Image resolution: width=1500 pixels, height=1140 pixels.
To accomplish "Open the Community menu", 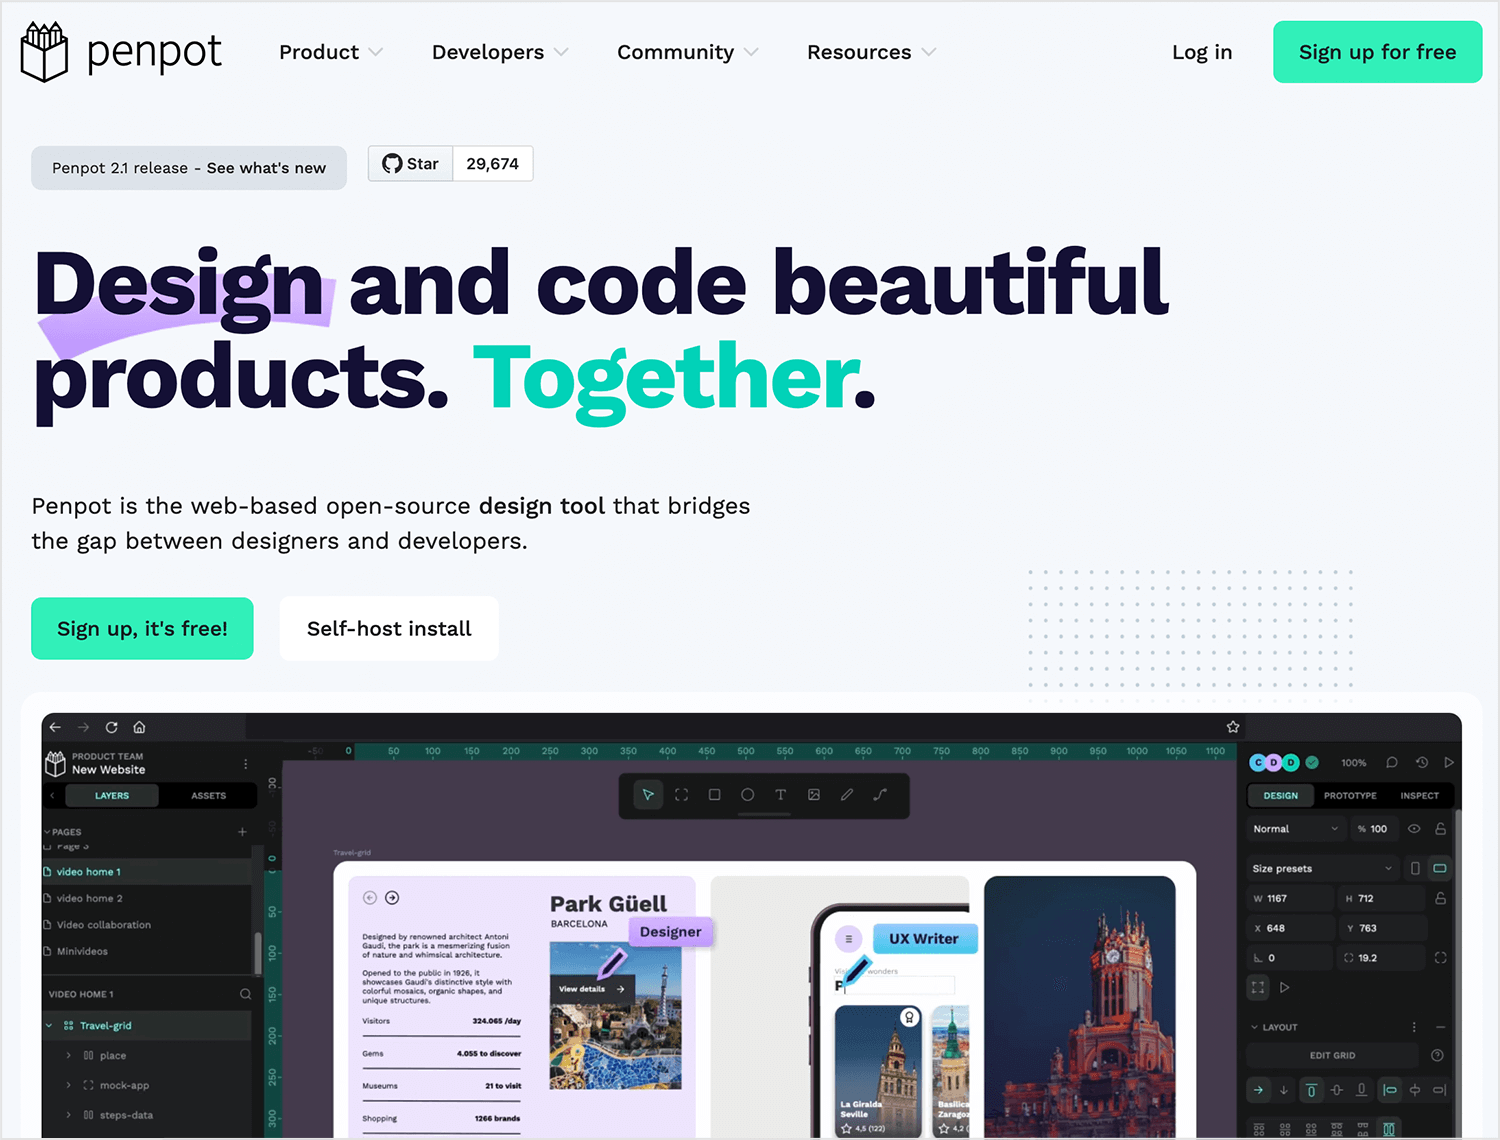I will click(x=687, y=52).
